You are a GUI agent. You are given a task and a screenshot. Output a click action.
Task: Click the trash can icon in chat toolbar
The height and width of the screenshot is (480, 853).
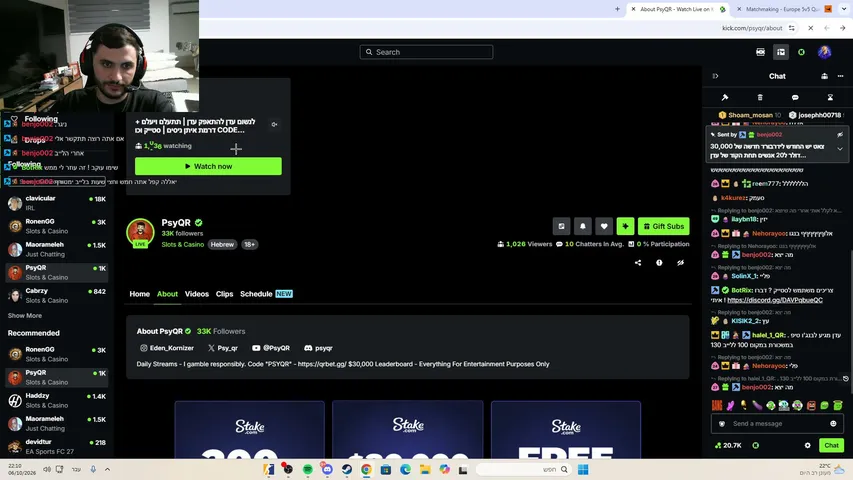(760, 97)
